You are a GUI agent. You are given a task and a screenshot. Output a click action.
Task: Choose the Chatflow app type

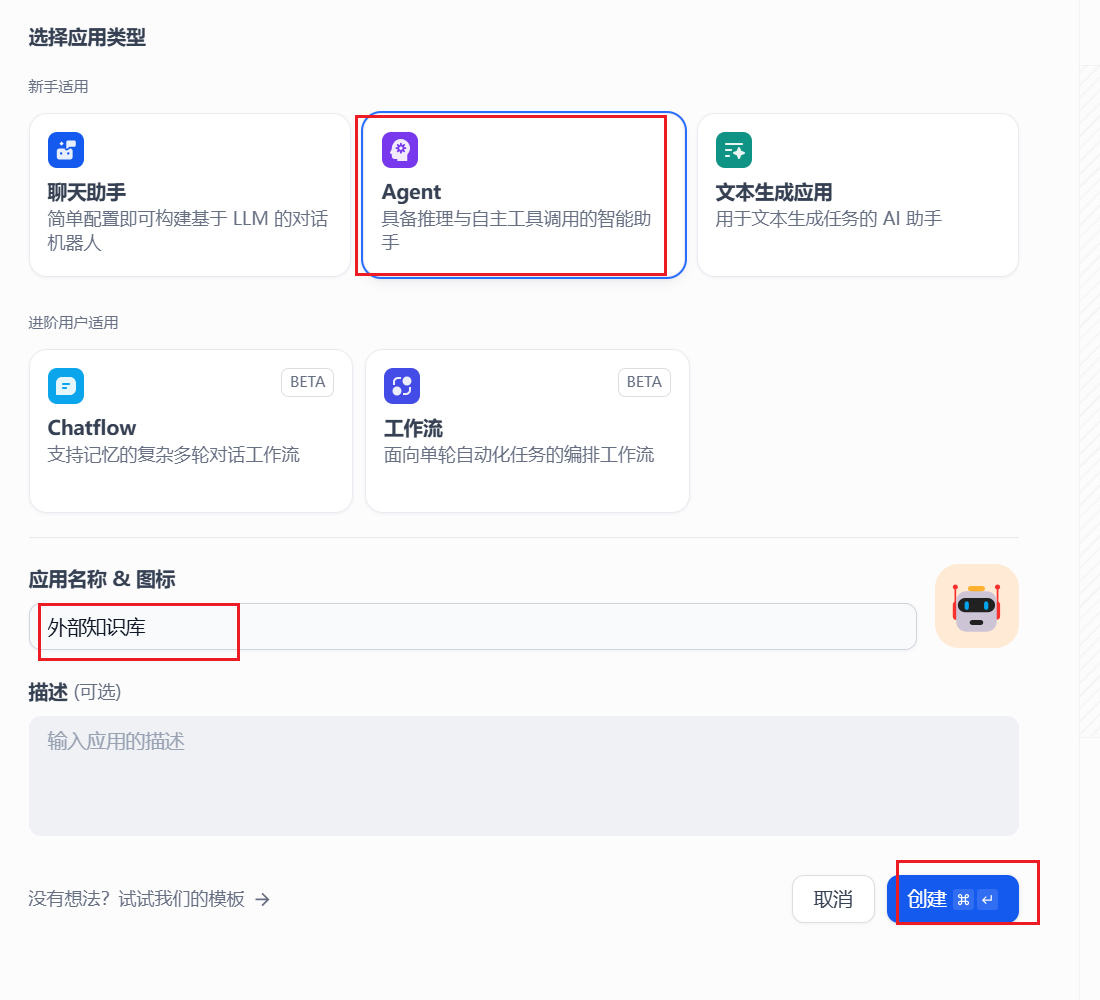(190, 431)
